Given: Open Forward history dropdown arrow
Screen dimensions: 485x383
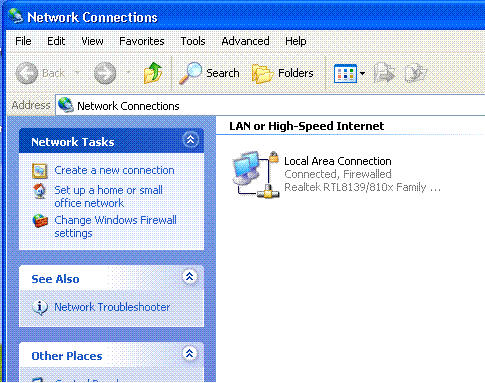Looking at the screenshot, I should pos(129,72).
